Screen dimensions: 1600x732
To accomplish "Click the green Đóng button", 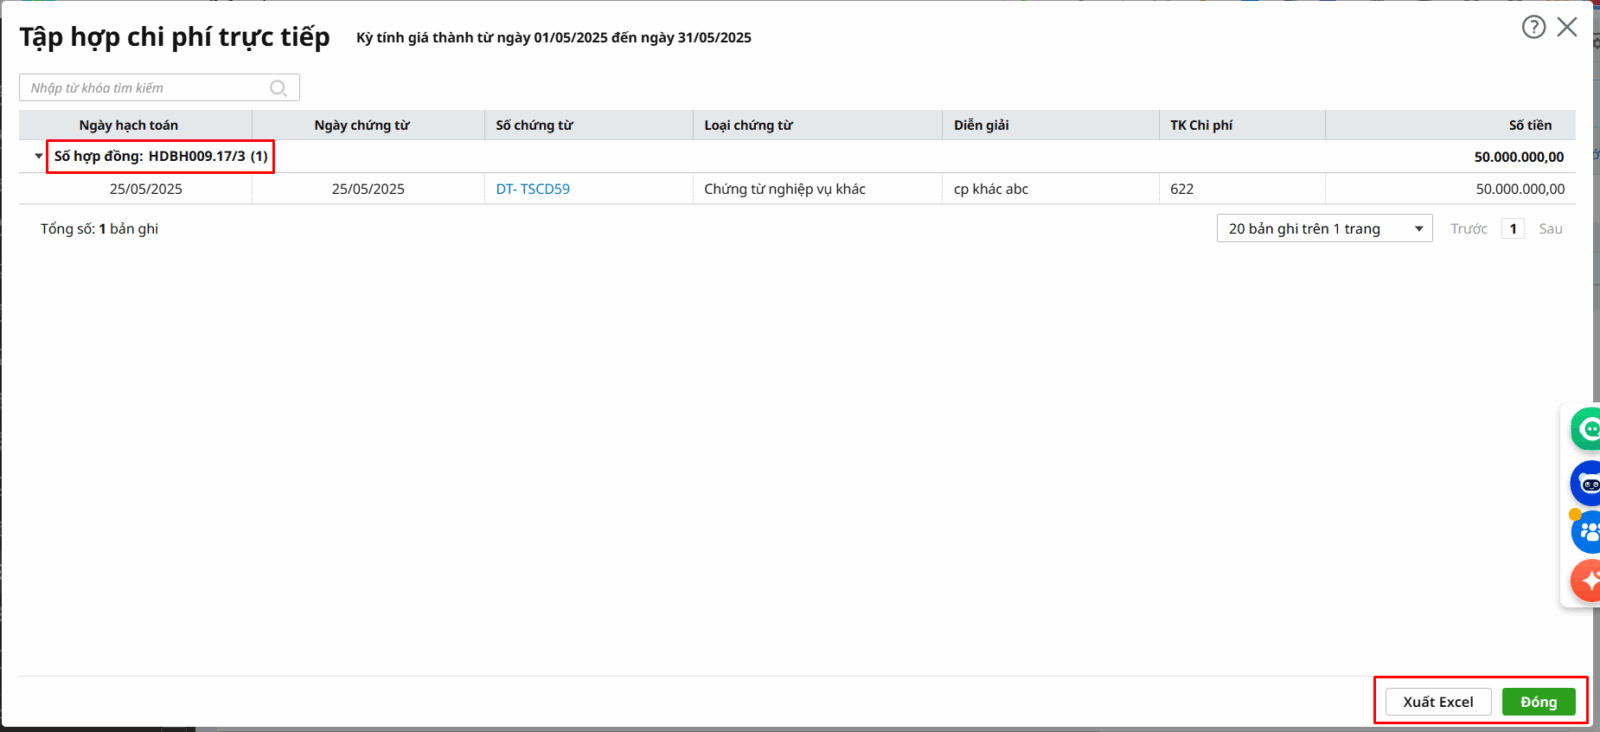I will point(1538,702).
